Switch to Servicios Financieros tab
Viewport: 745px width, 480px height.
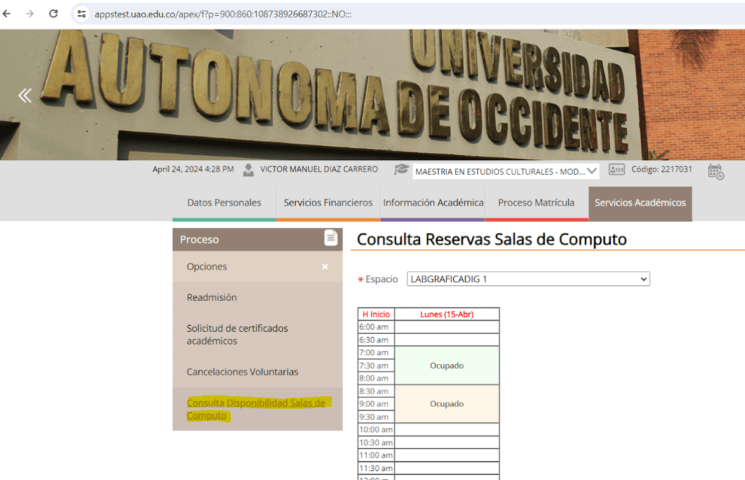point(328,203)
